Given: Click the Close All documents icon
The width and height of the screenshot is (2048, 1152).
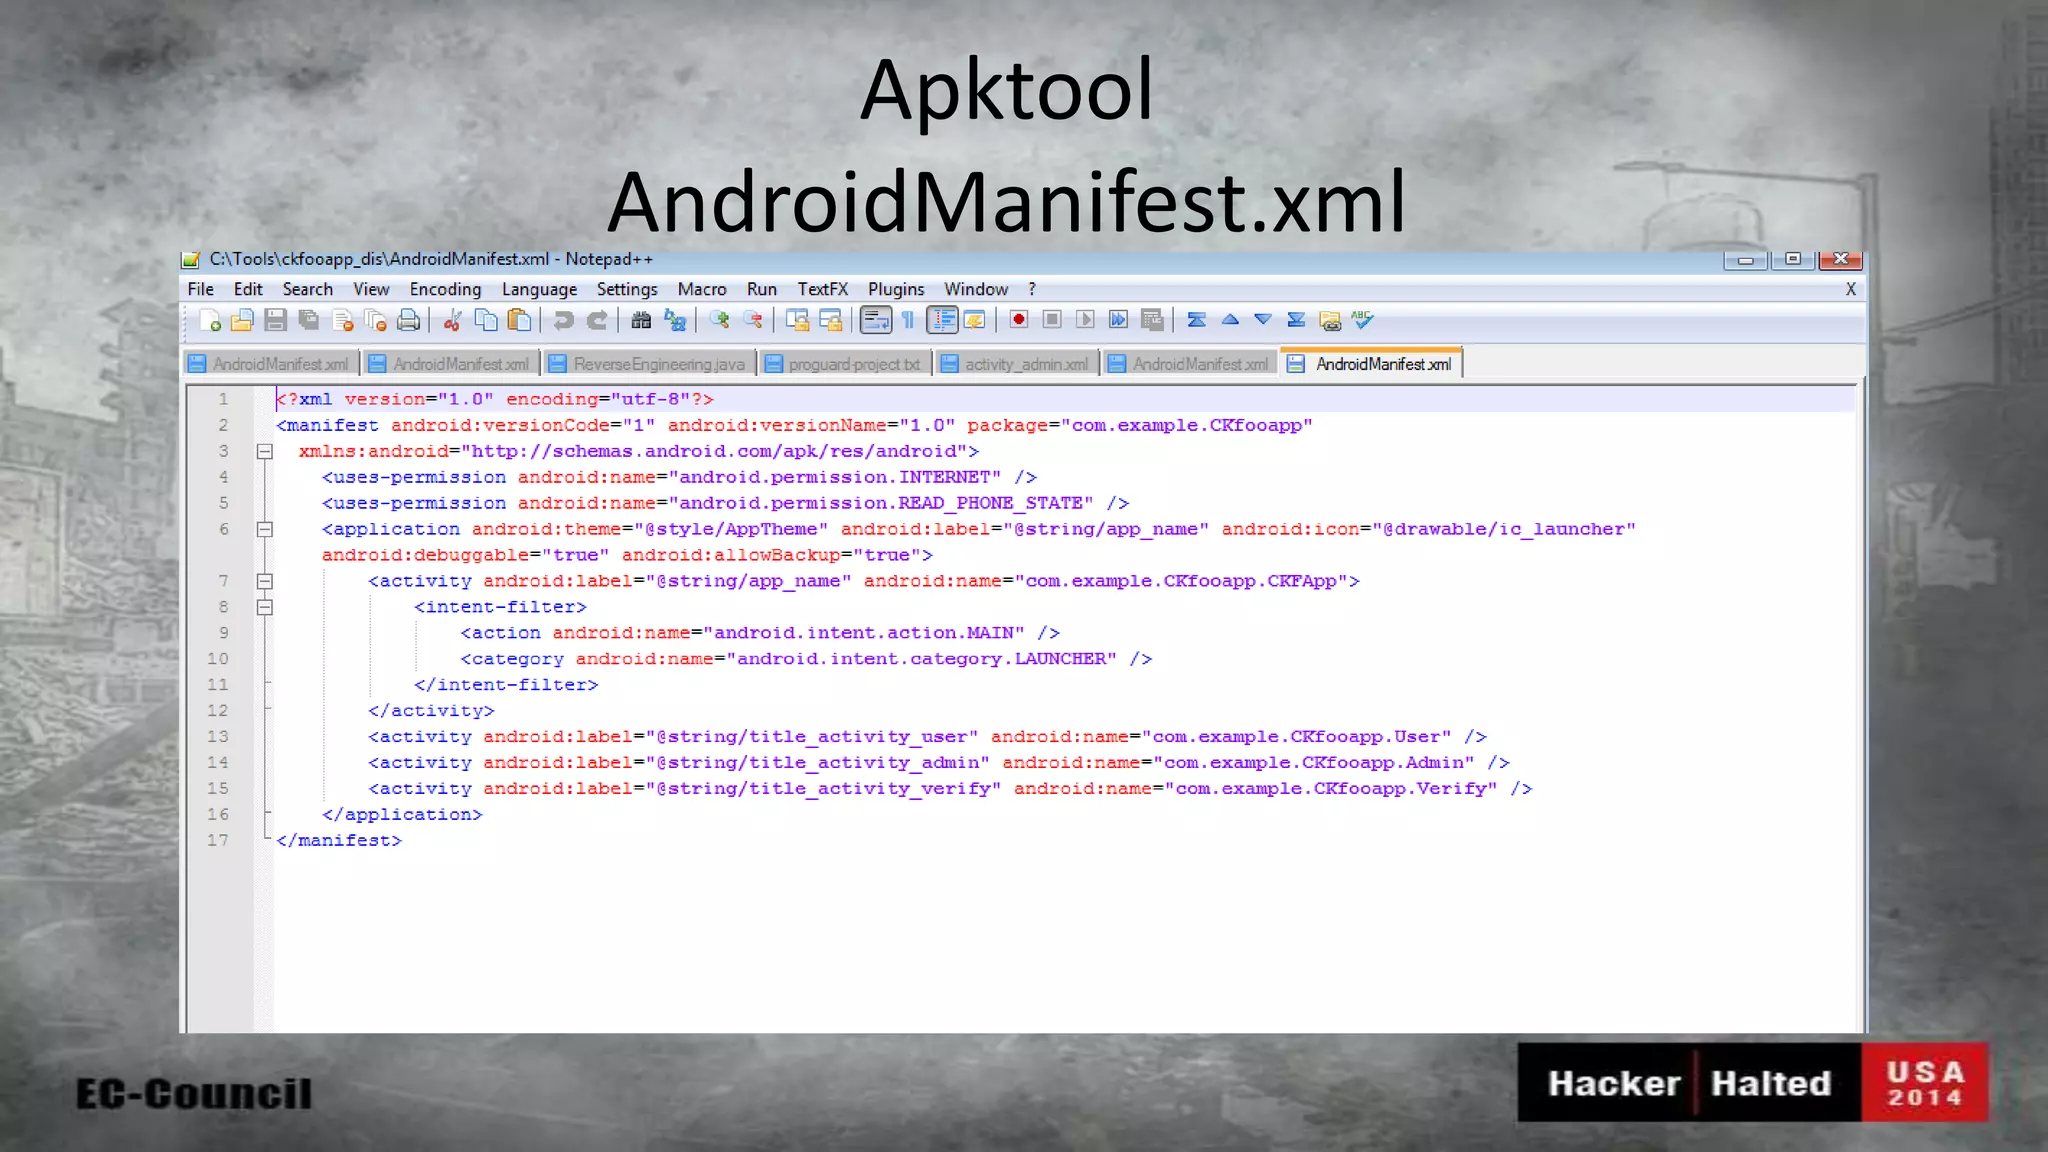Looking at the screenshot, I should 375,320.
